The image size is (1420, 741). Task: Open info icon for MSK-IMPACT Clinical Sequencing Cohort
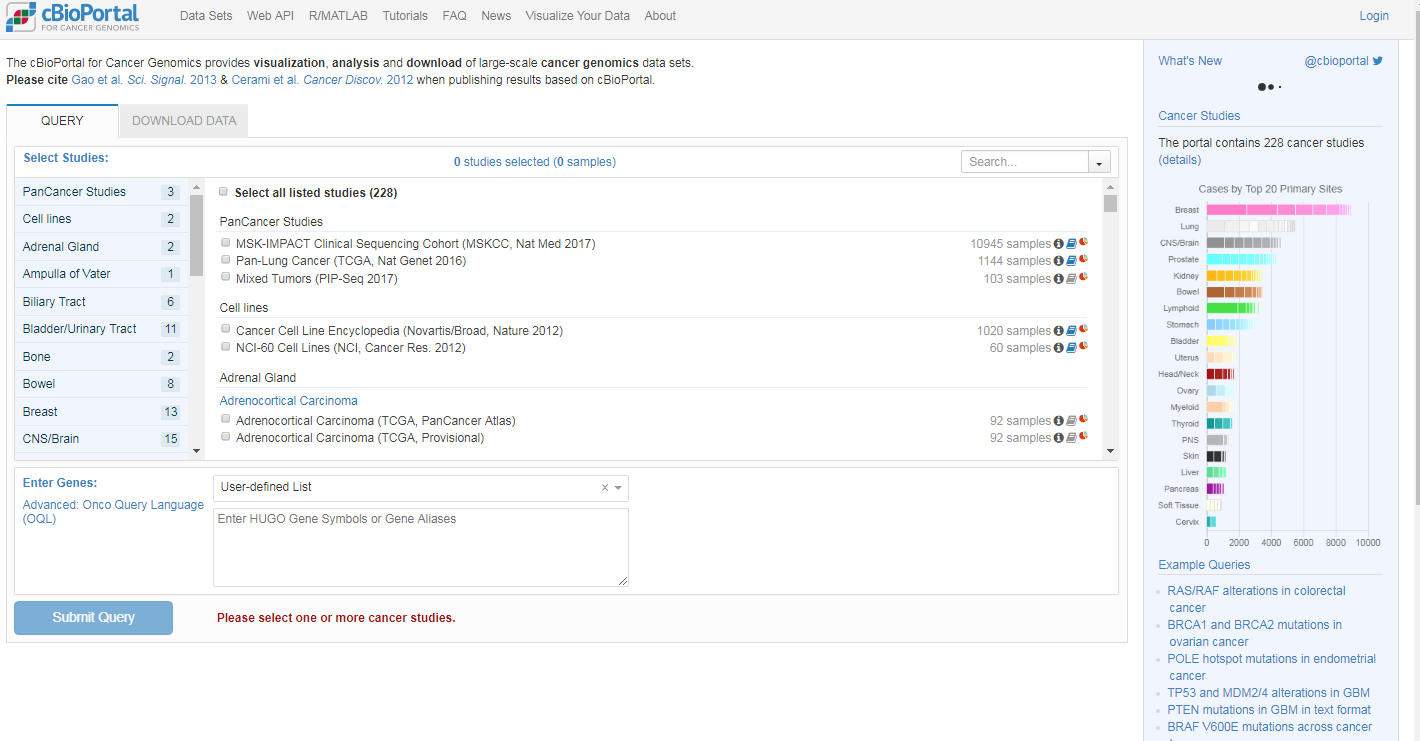(x=1059, y=244)
